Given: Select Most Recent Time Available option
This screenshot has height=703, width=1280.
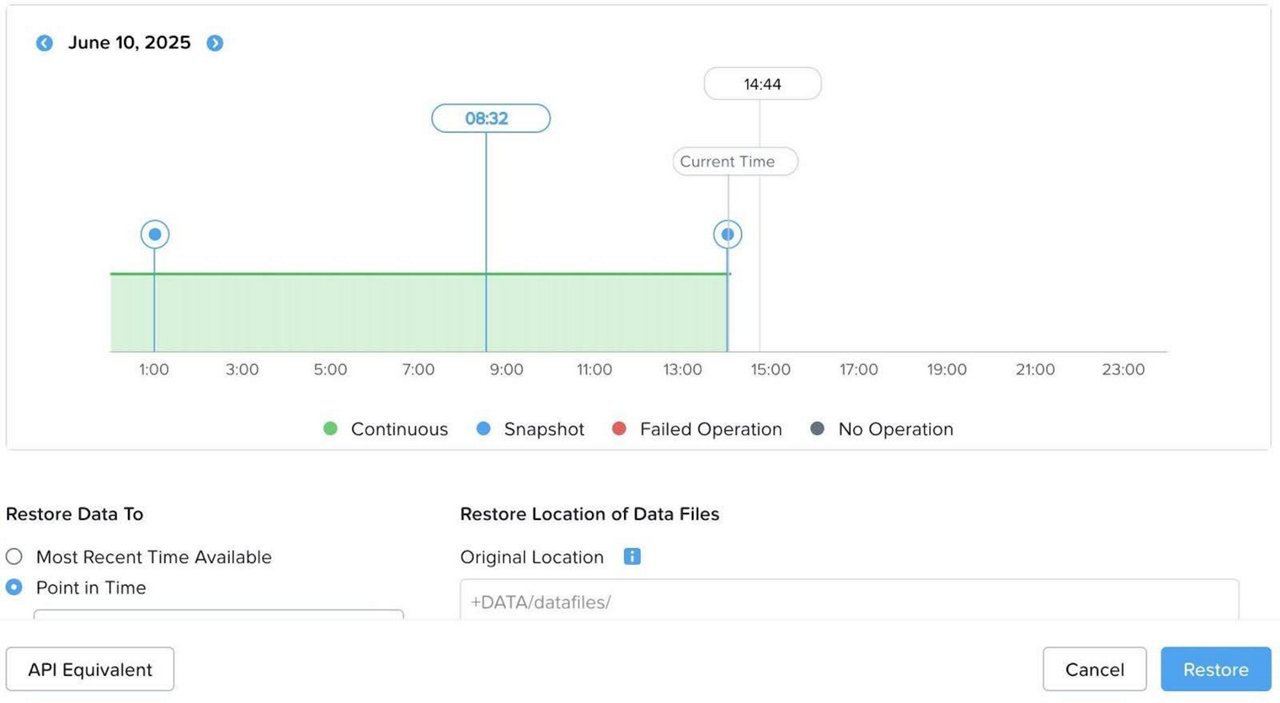Looking at the screenshot, I should pos(14,557).
